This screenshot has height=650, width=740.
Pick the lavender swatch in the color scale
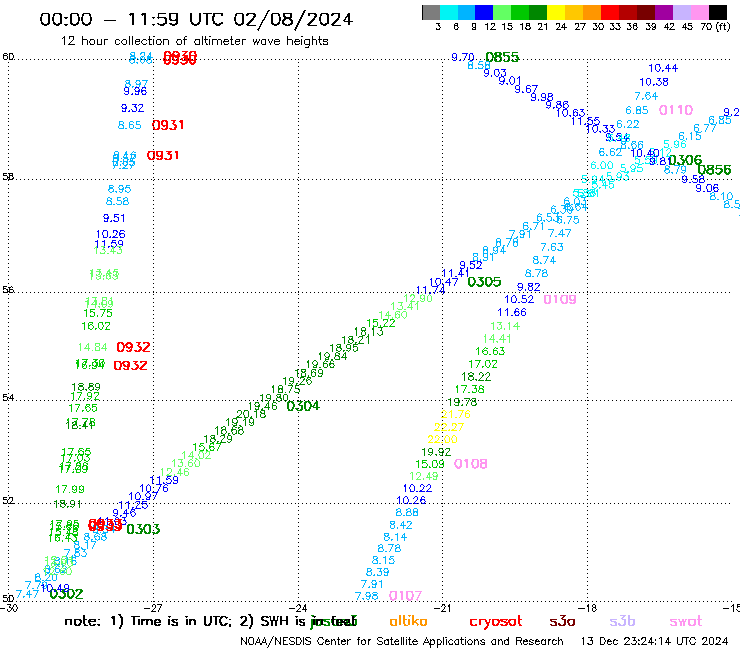click(681, 12)
